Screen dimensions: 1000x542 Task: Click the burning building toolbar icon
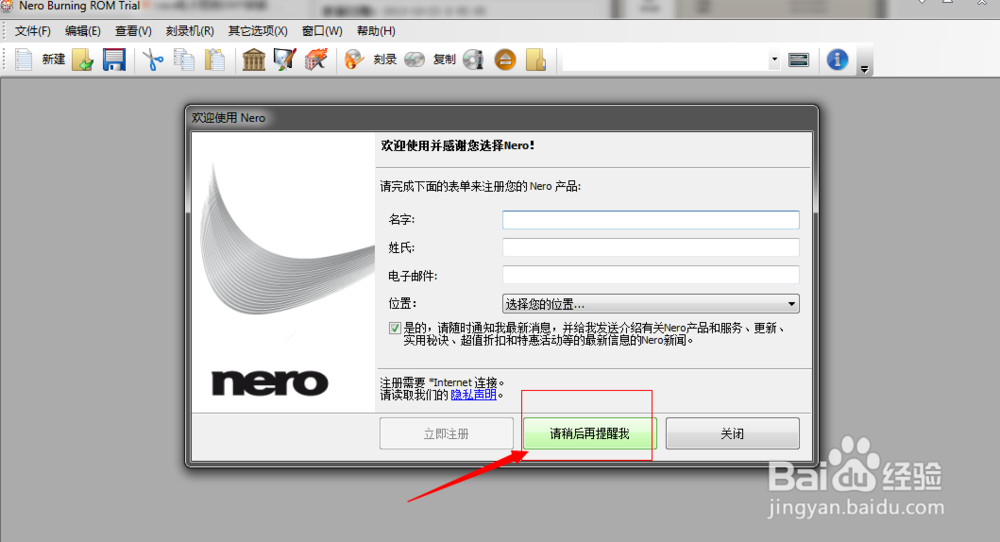coord(316,60)
